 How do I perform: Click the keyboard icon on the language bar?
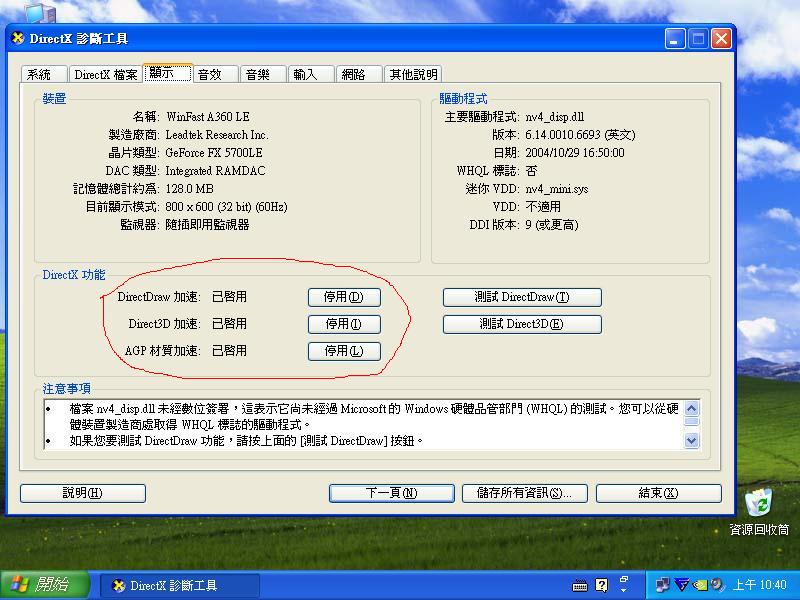click(x=580, y=586)
